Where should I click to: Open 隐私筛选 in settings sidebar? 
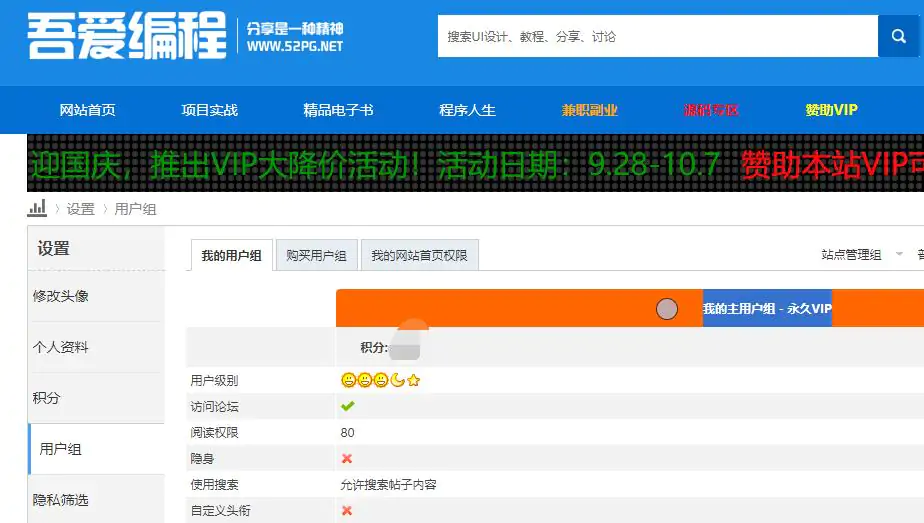click(61, 501)
